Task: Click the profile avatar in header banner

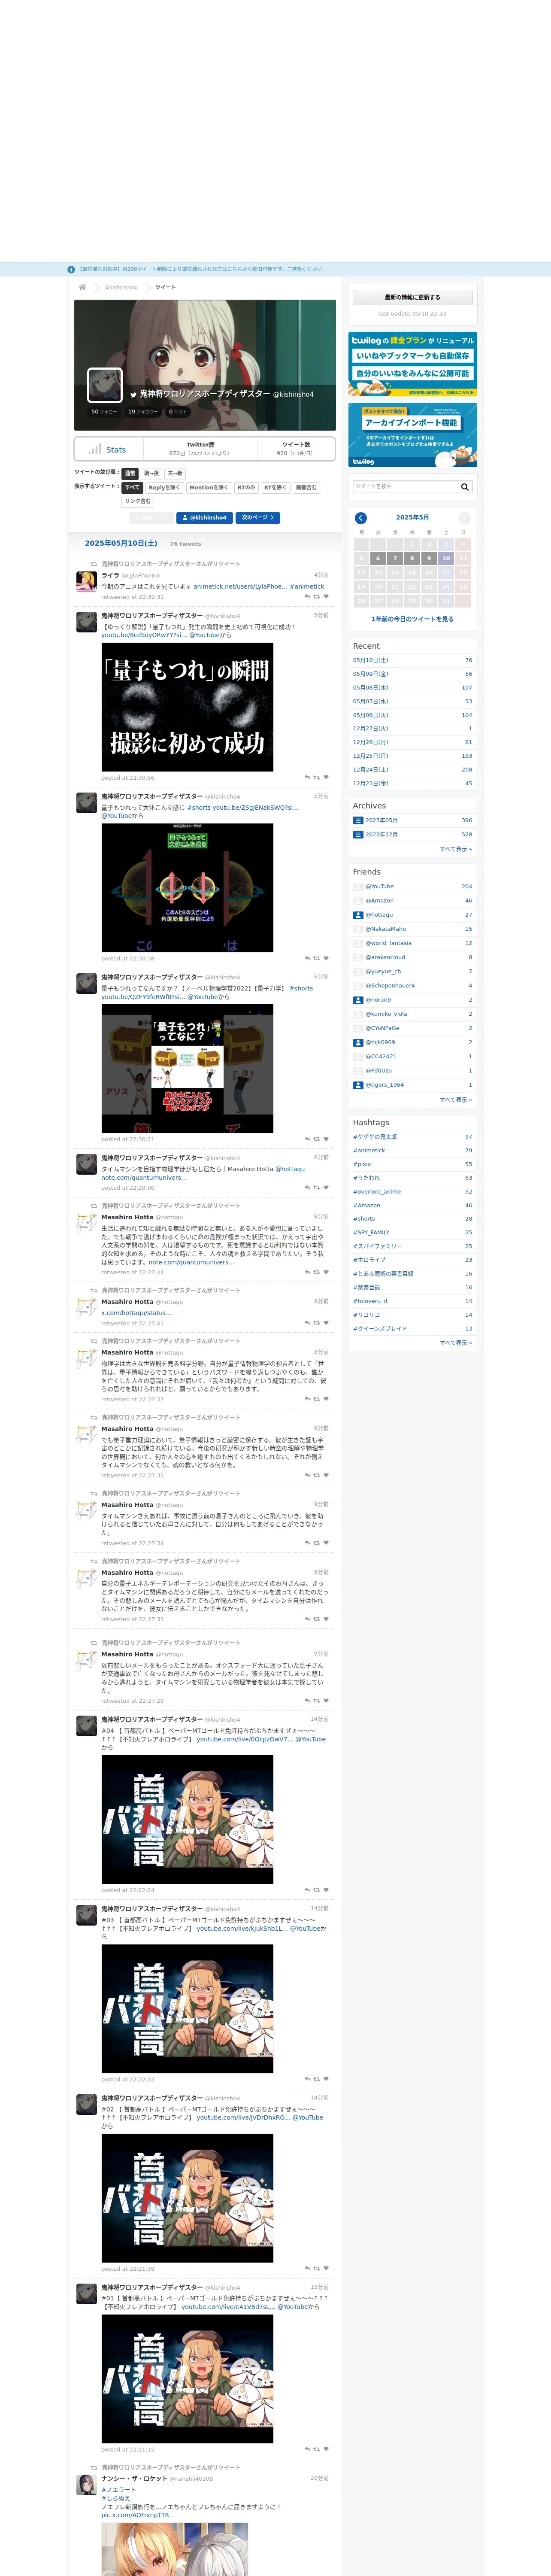Action: click(x=105, y=385)
